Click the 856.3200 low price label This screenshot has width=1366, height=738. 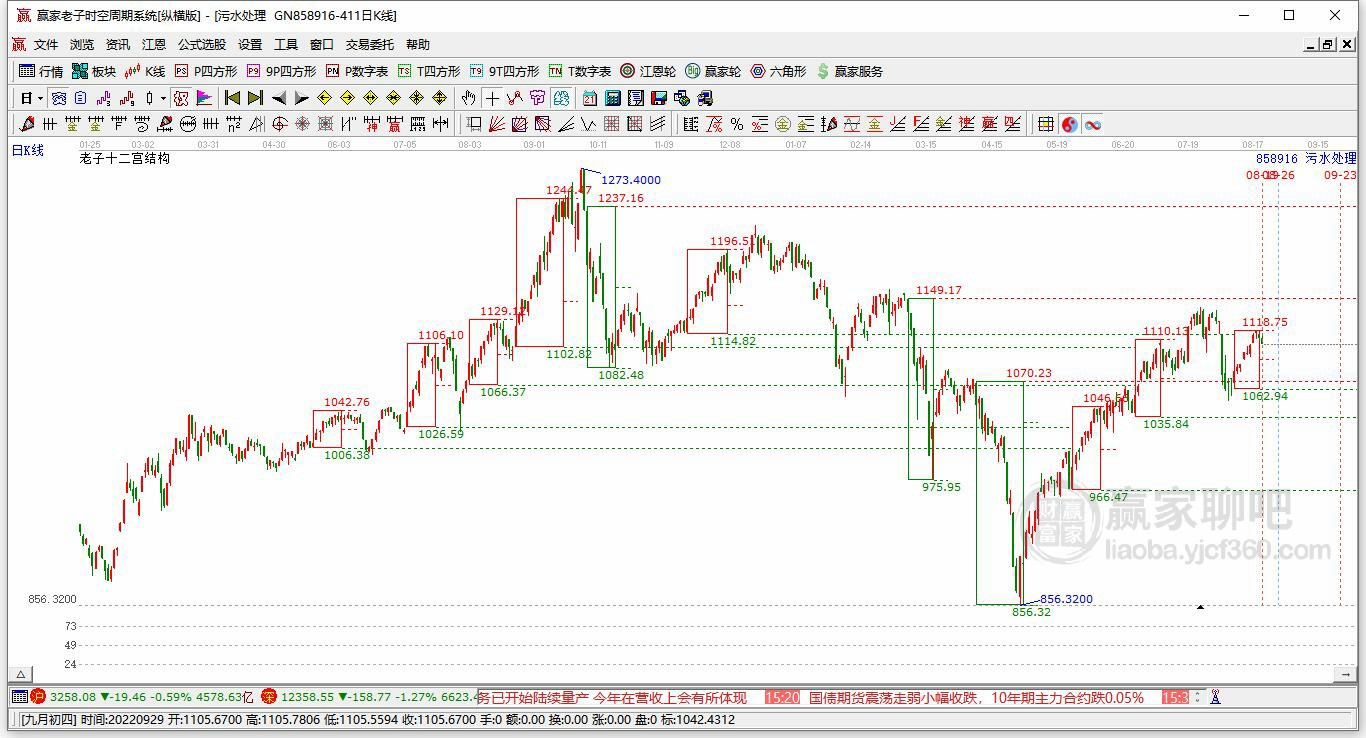pos(1066,599)
